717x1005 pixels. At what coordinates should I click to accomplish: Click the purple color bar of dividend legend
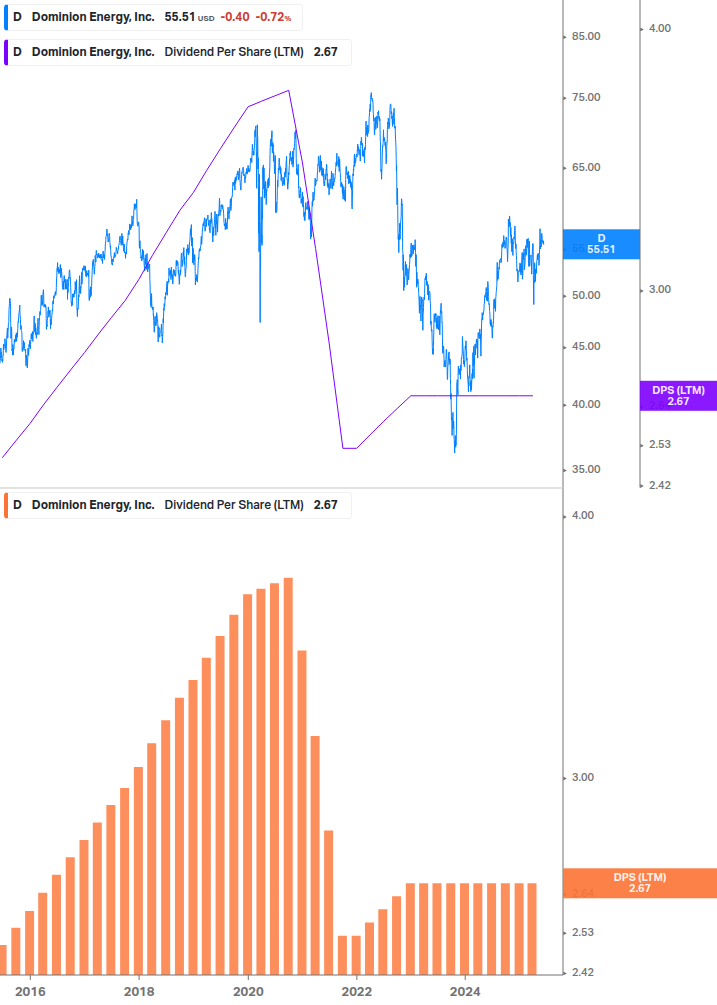(6, 53)
